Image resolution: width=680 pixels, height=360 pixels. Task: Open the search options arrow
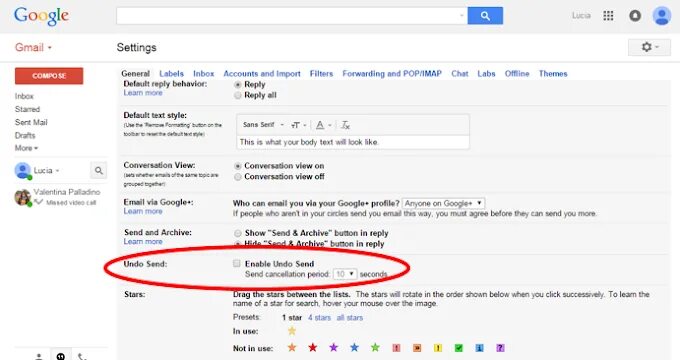461,16
